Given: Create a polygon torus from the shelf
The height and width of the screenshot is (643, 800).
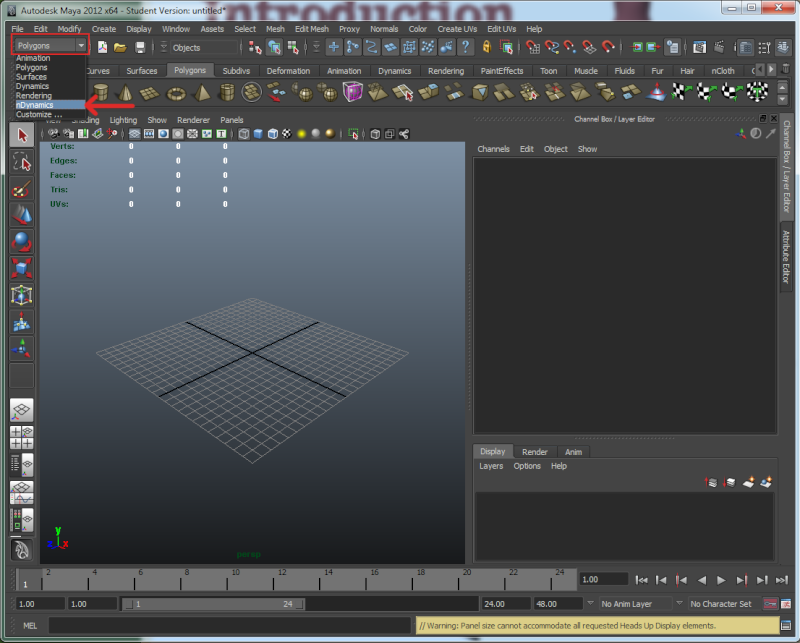Looking at the screenshot, I should (x=176, y=93).
